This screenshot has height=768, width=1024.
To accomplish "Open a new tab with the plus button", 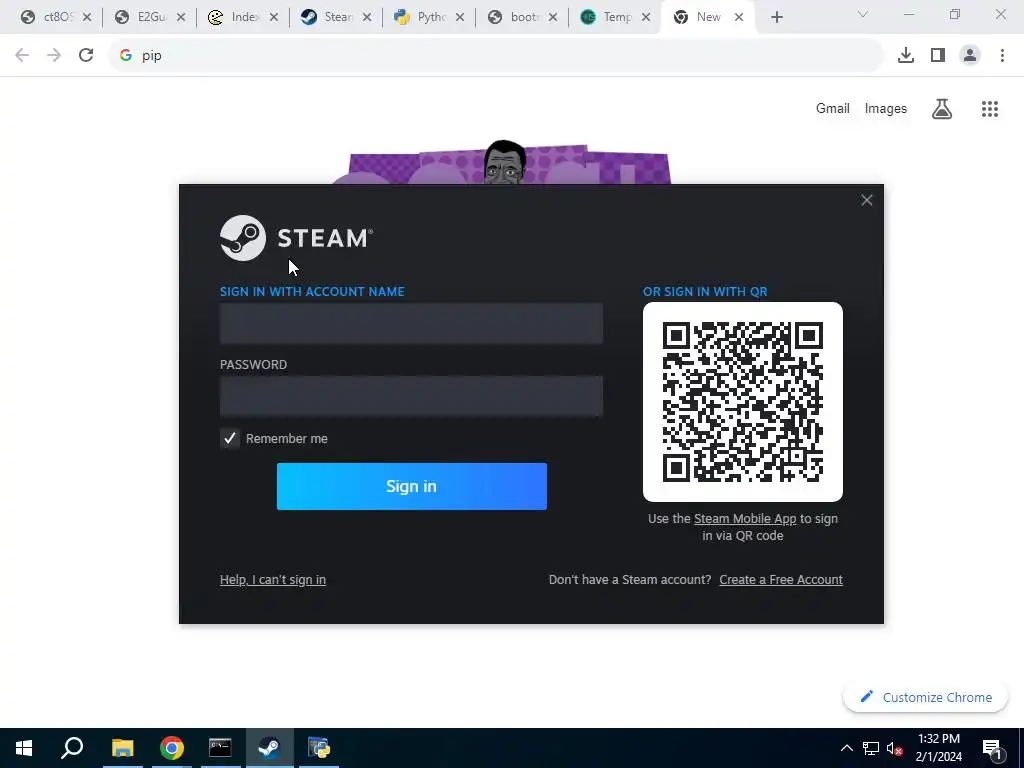I will click(776, 18).
